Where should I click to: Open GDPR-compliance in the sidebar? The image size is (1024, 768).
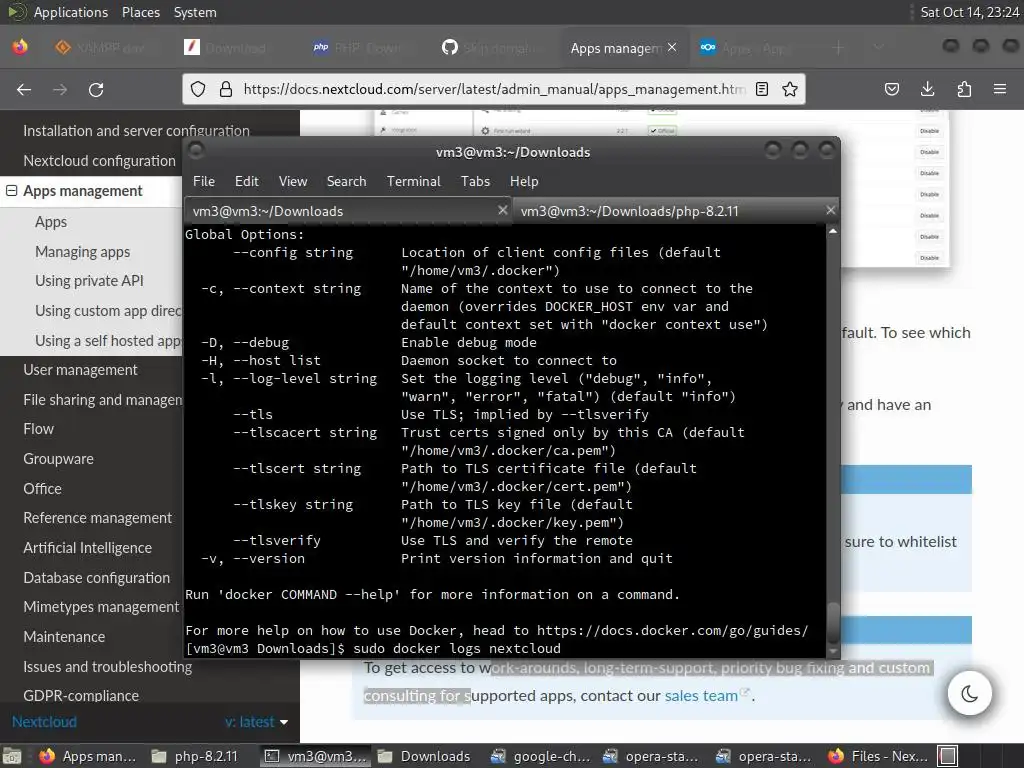coord(81,696)
